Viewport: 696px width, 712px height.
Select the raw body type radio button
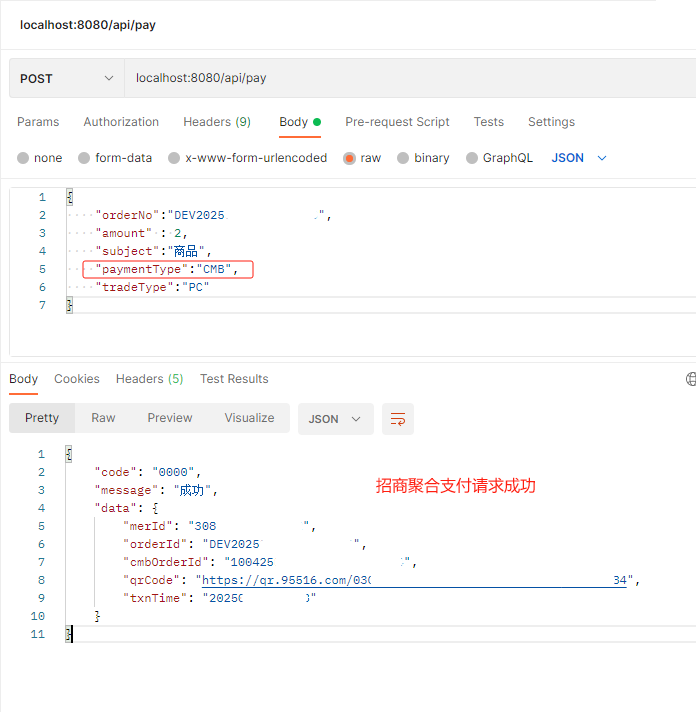pyautogui.click(x=350, y=158)
